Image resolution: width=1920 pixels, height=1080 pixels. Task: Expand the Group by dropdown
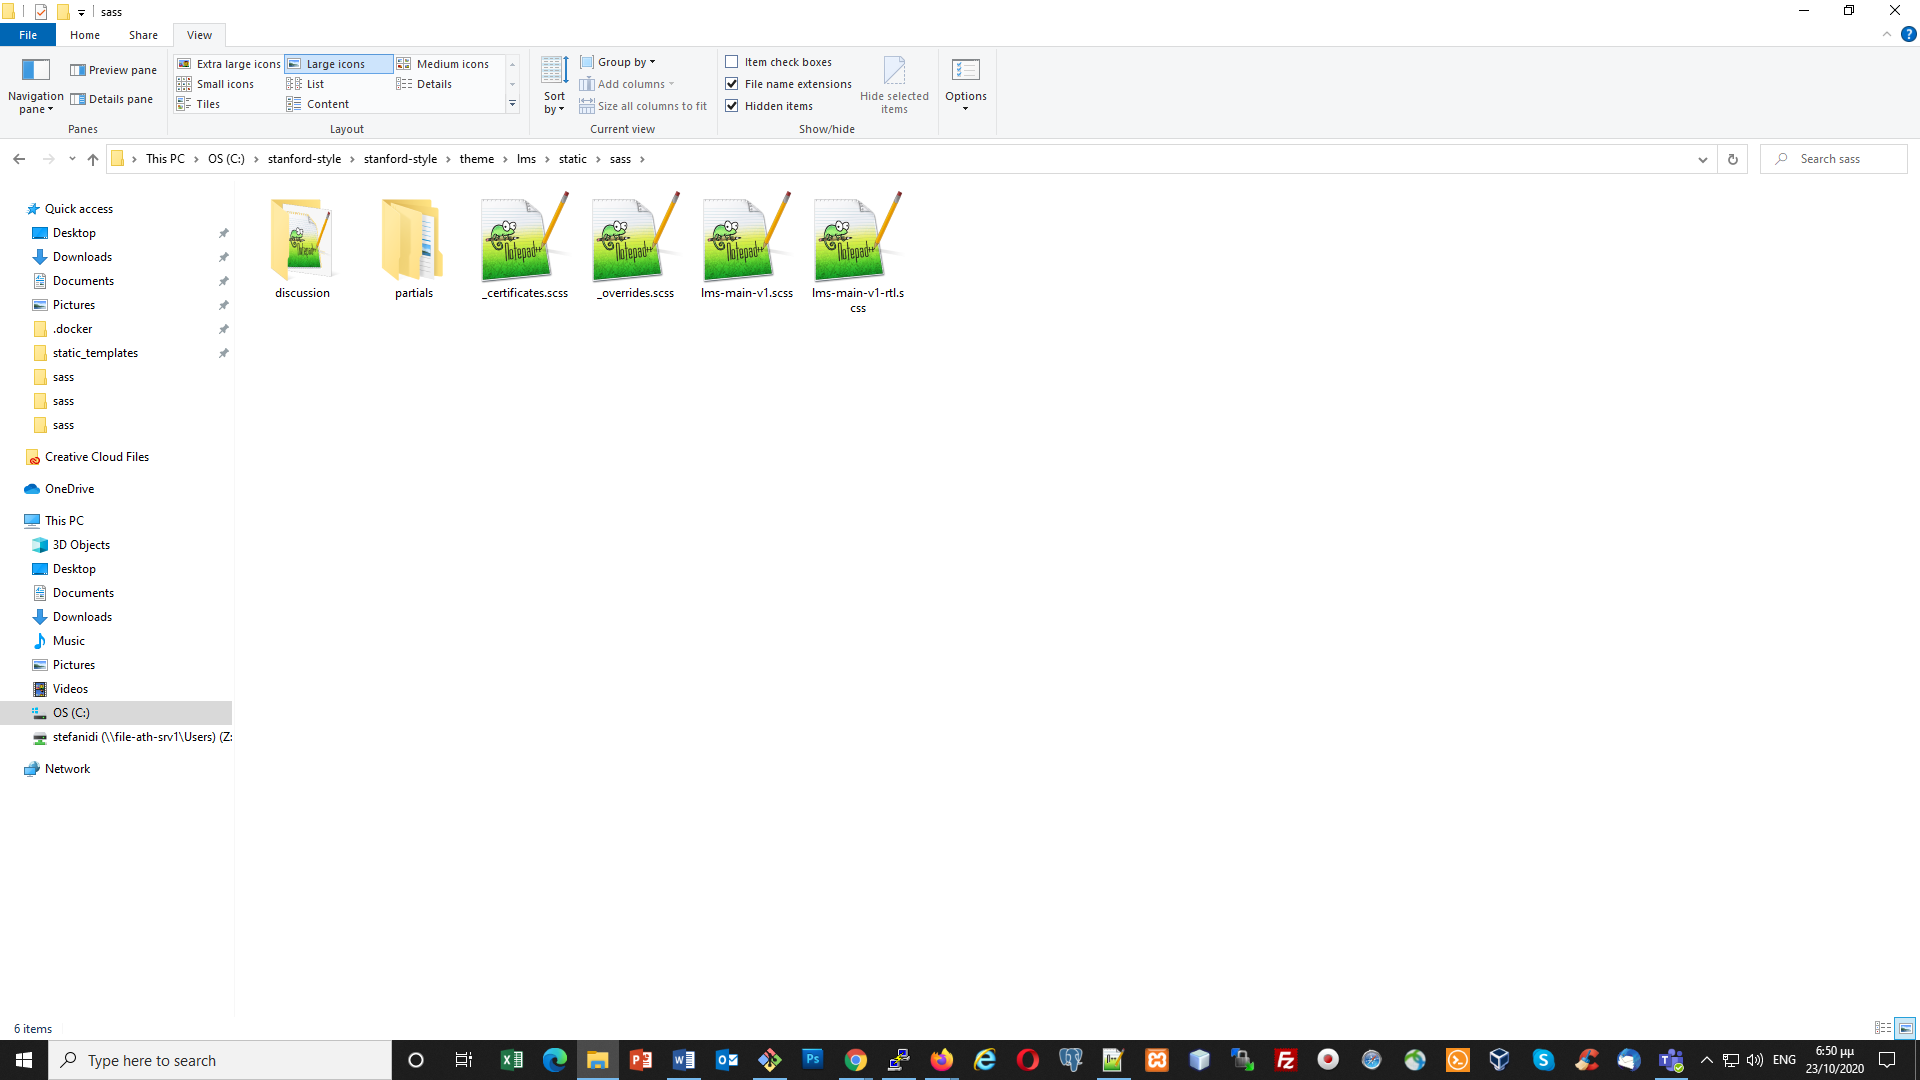(625, 62)
